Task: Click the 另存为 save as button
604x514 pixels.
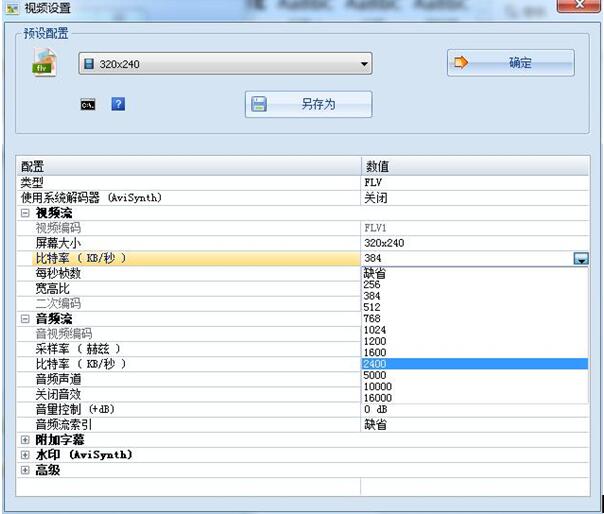Action: pyautogui.click(x=308, y=104)
